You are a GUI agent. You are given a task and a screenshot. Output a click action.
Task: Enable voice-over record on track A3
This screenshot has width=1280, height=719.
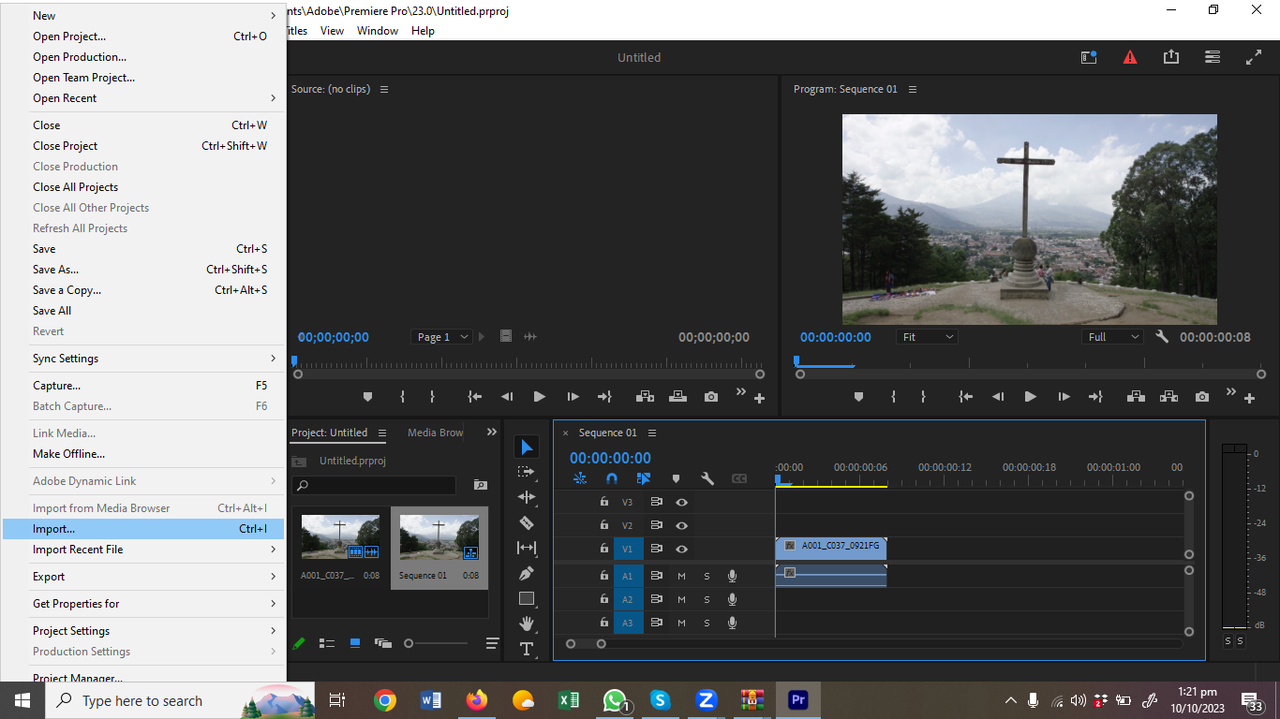point(733,623)
